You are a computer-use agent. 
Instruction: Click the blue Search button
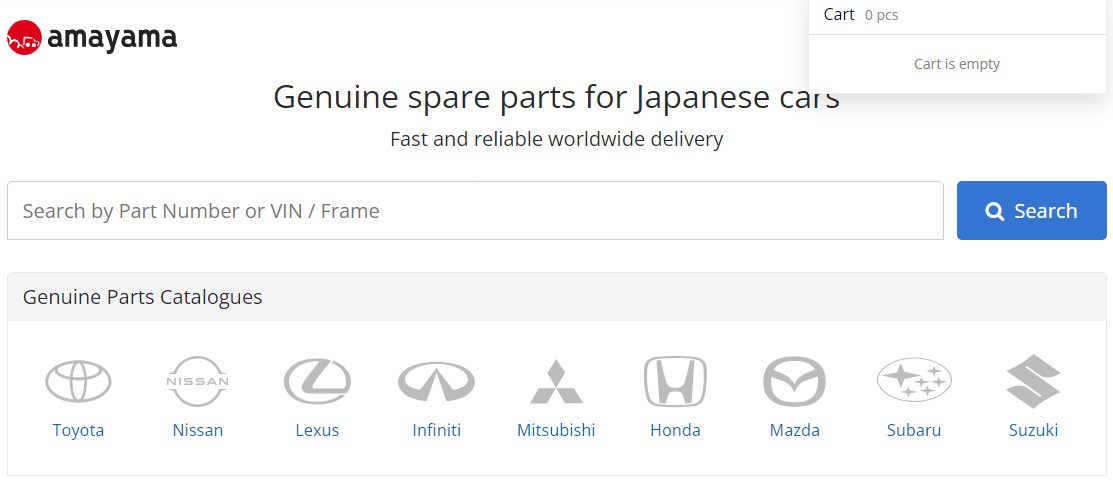(x=1031, y=210)
